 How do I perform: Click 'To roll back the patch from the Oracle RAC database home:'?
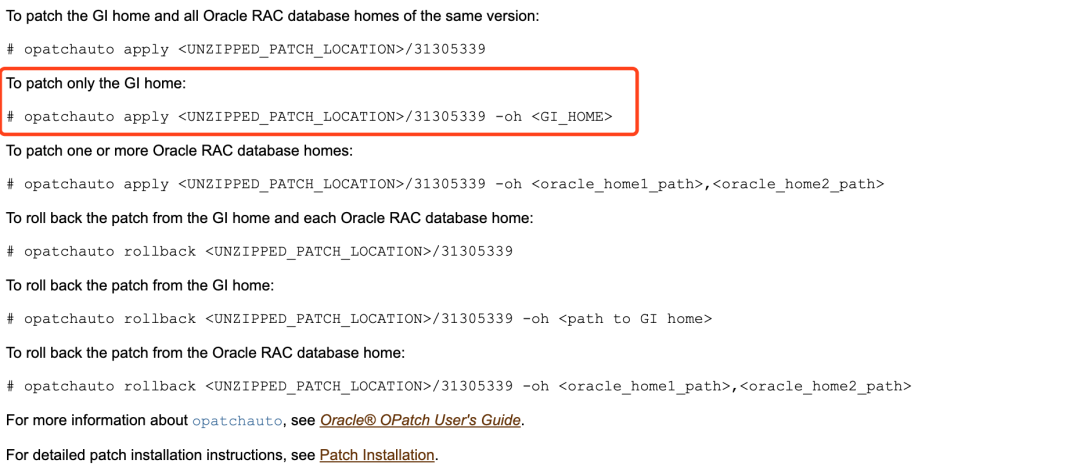(x=205, y=353)
